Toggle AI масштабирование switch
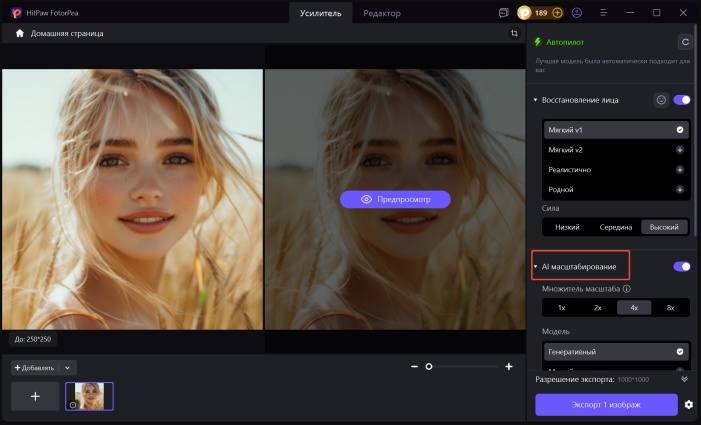This screenshot has height=425, width=701. 682,267
